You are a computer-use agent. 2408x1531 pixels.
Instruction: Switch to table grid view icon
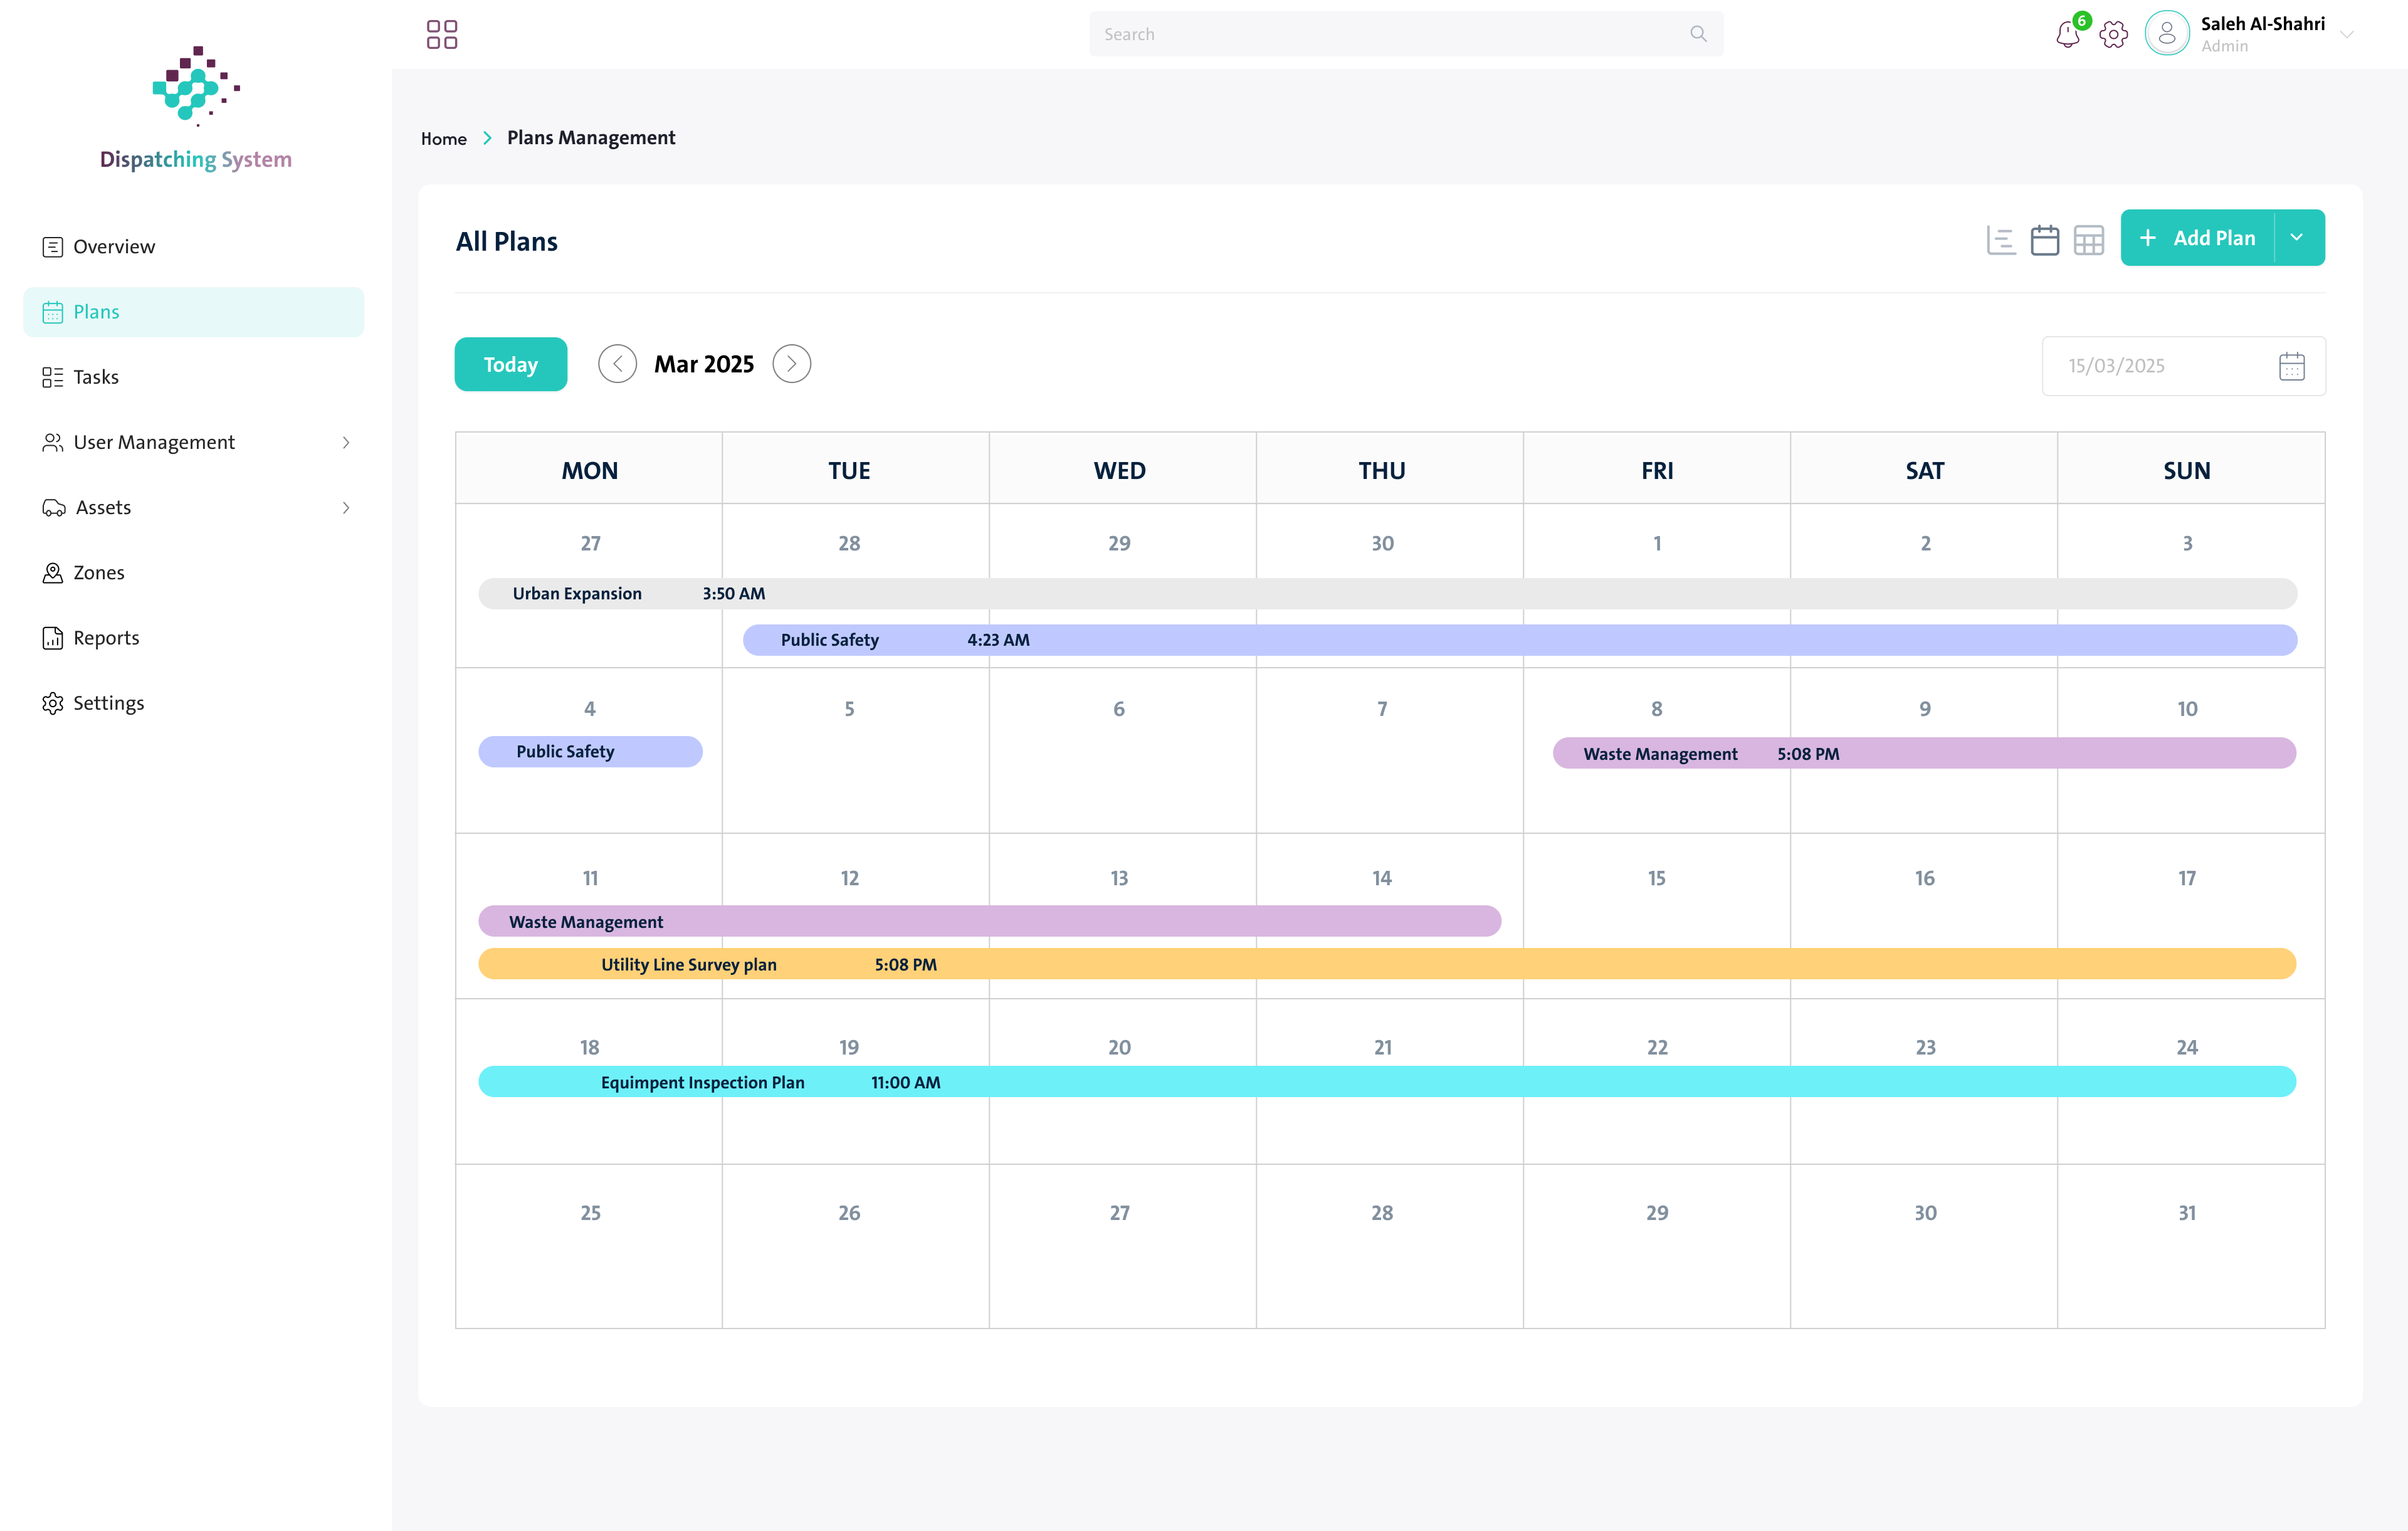point(2089,240)
